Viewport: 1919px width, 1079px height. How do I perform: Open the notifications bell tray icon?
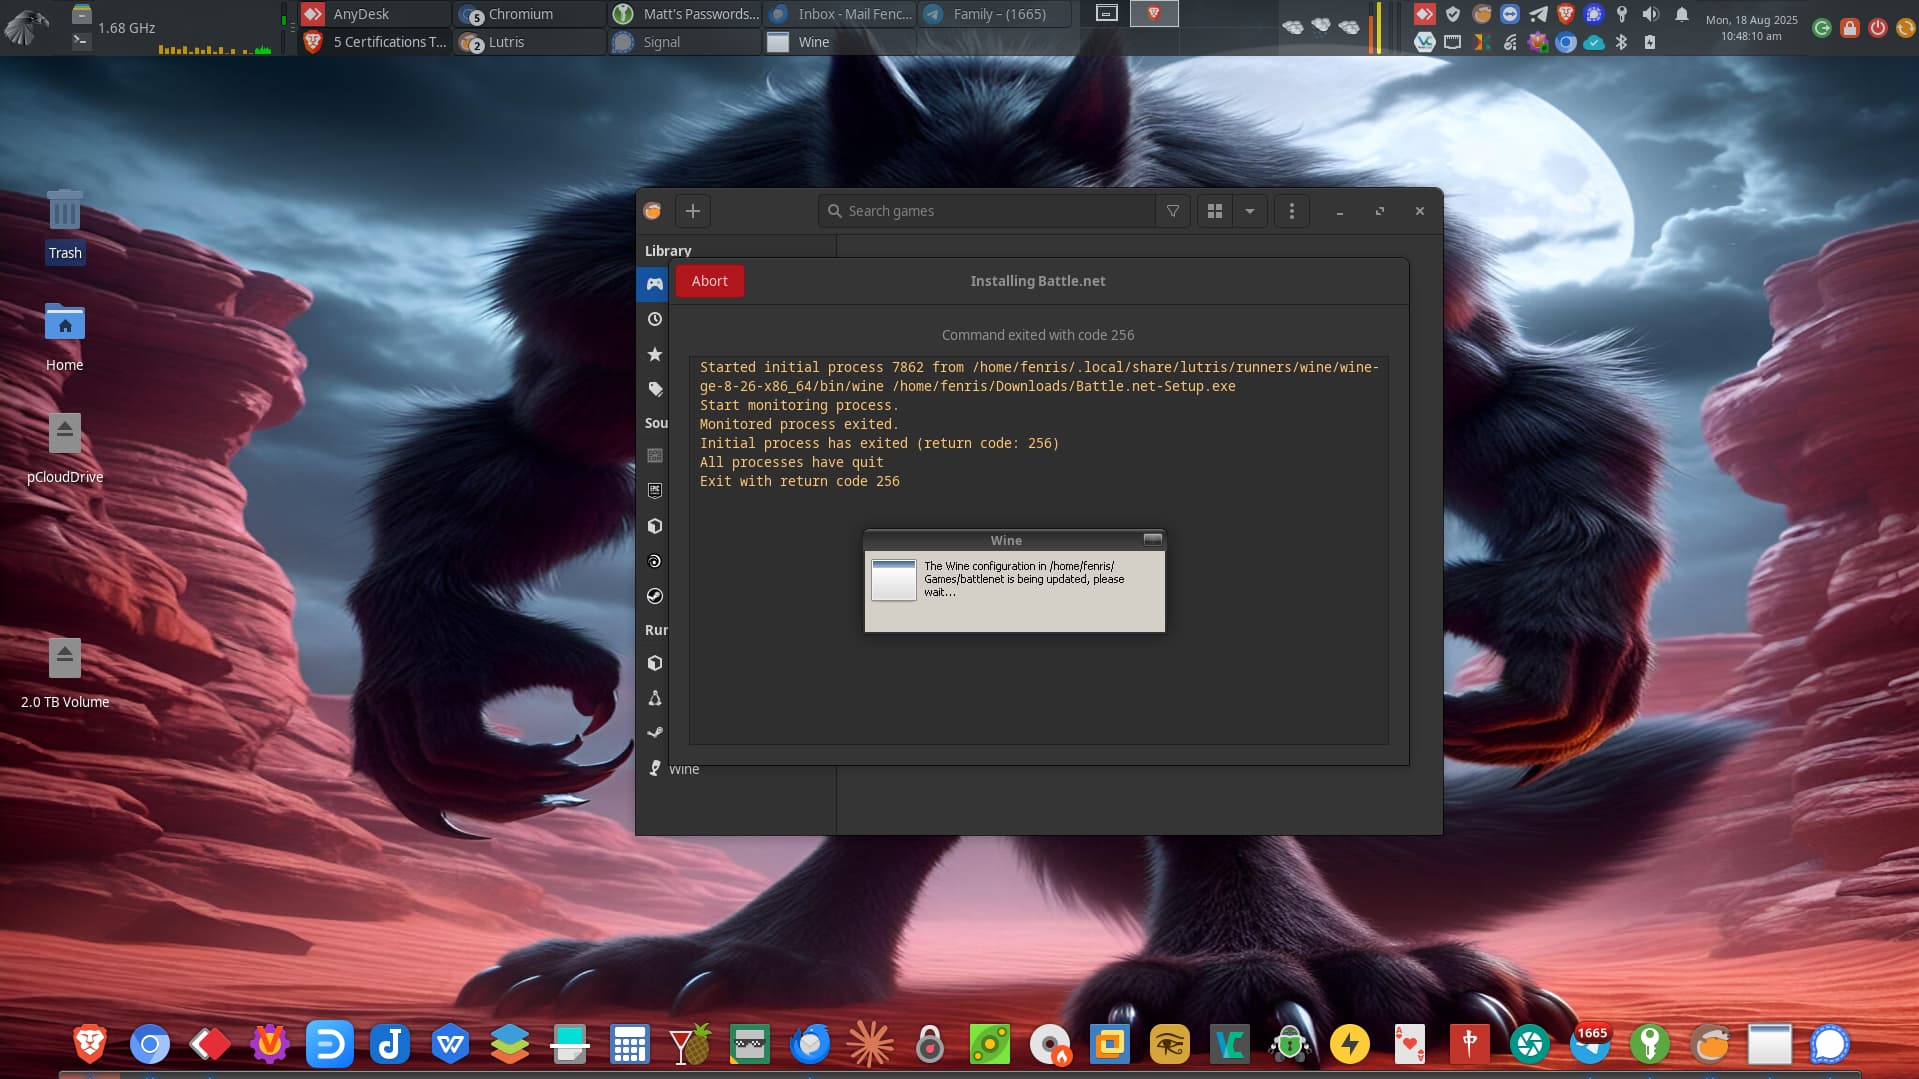click(1682, 14)
